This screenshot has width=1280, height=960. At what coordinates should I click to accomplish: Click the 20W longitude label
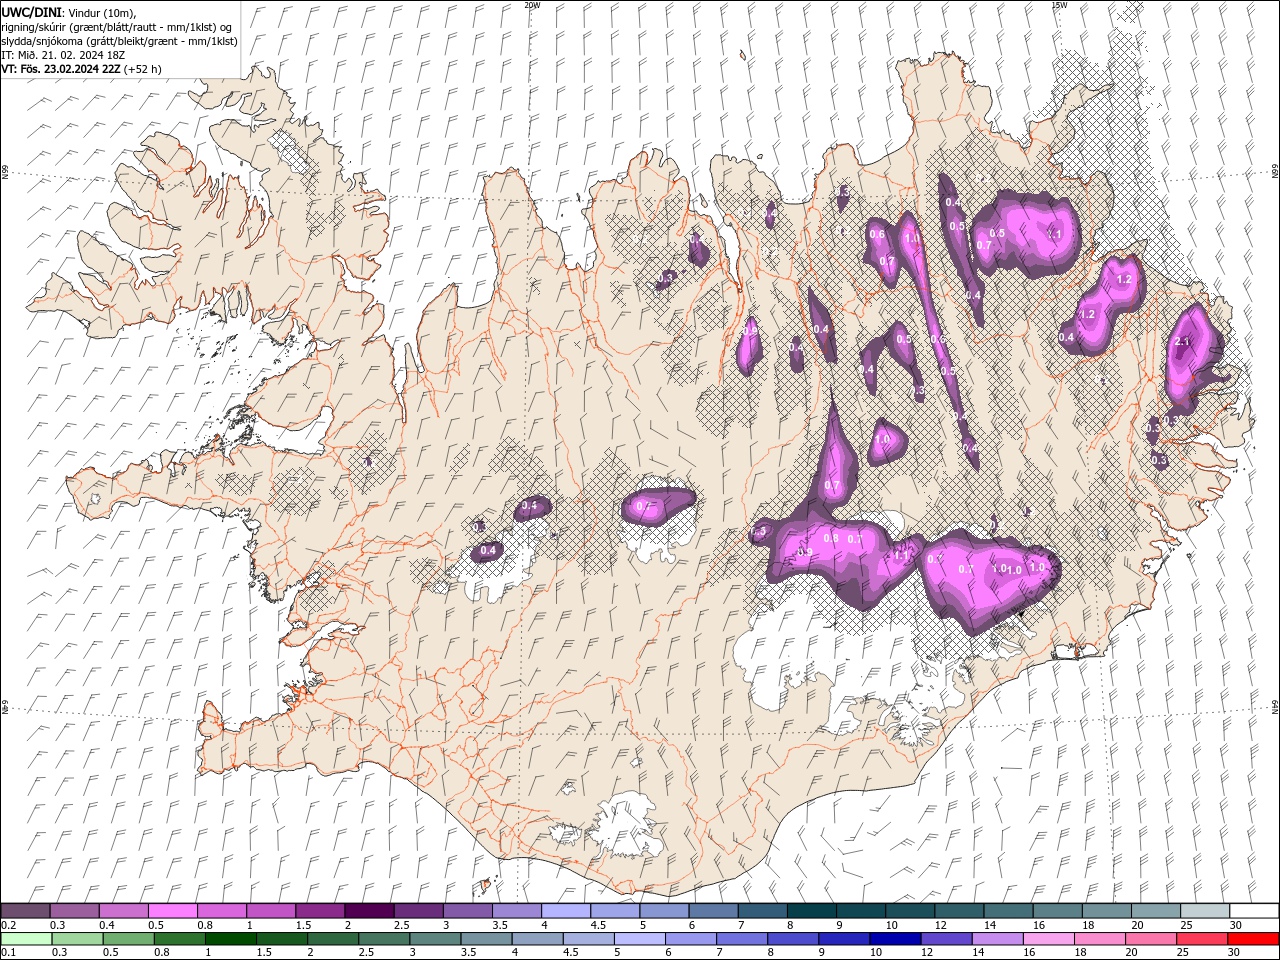(x=532, y=5)
